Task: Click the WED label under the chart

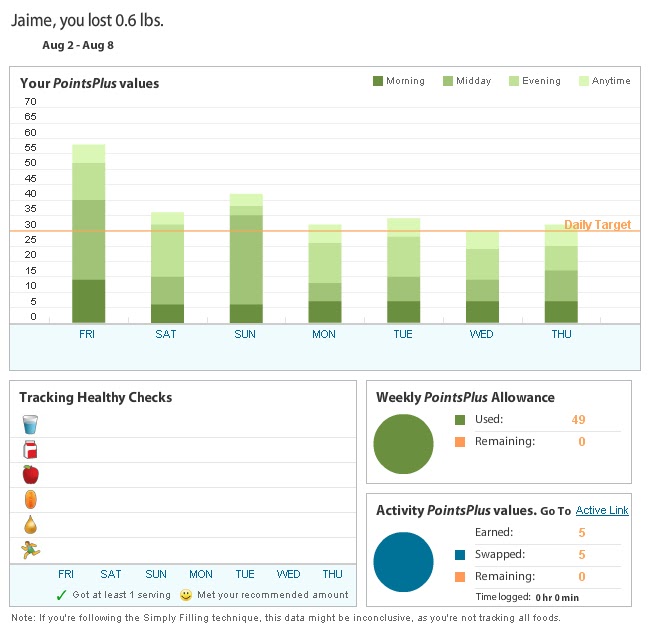Action: pos(481,334)
